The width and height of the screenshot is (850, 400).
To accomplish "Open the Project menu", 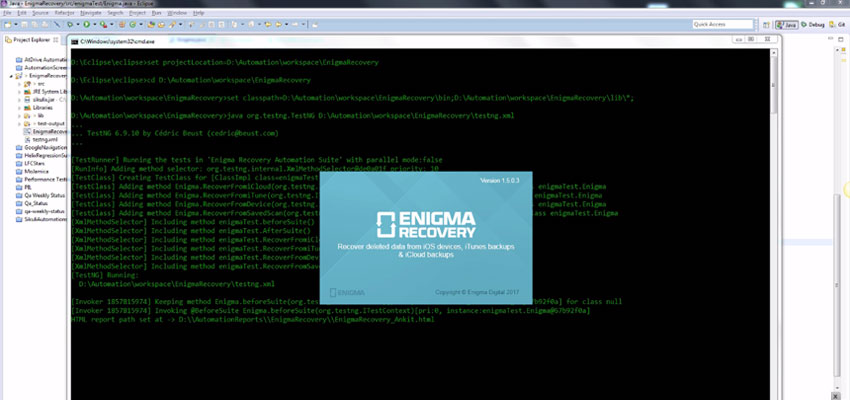I will [x=138, y=12].
